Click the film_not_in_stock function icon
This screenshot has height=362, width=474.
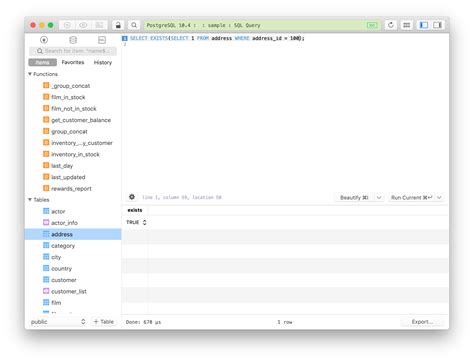tap(46, 108)
